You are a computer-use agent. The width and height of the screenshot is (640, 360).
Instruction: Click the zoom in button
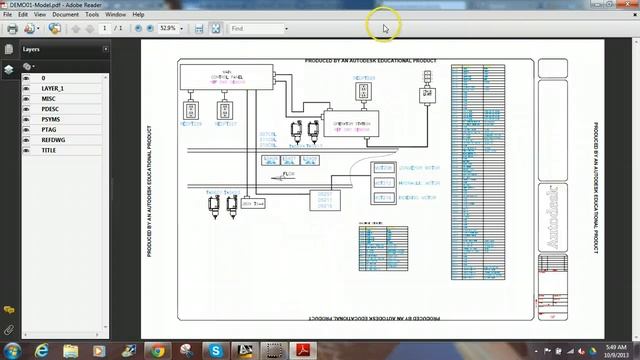coord(150,28)
